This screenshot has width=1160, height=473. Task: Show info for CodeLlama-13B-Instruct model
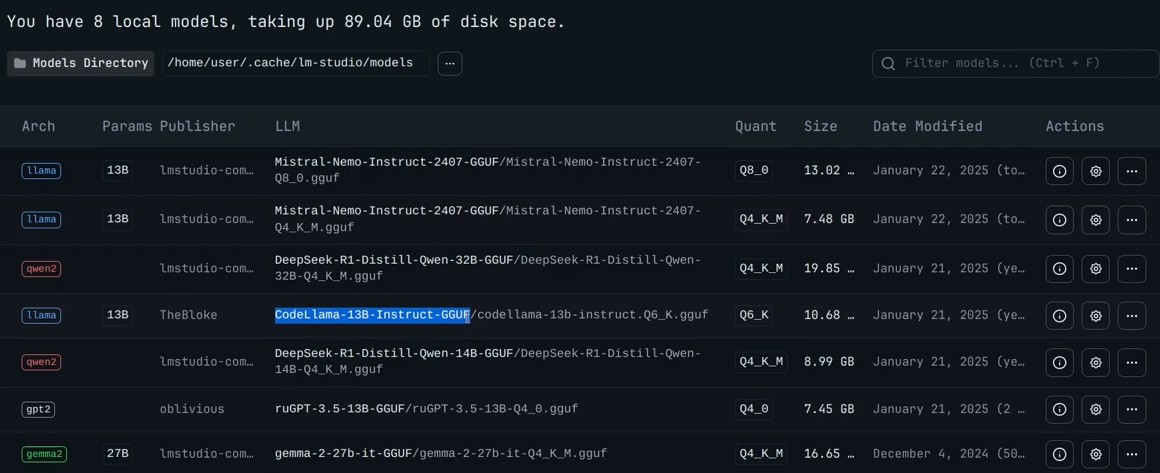(x=1059, y=315)
